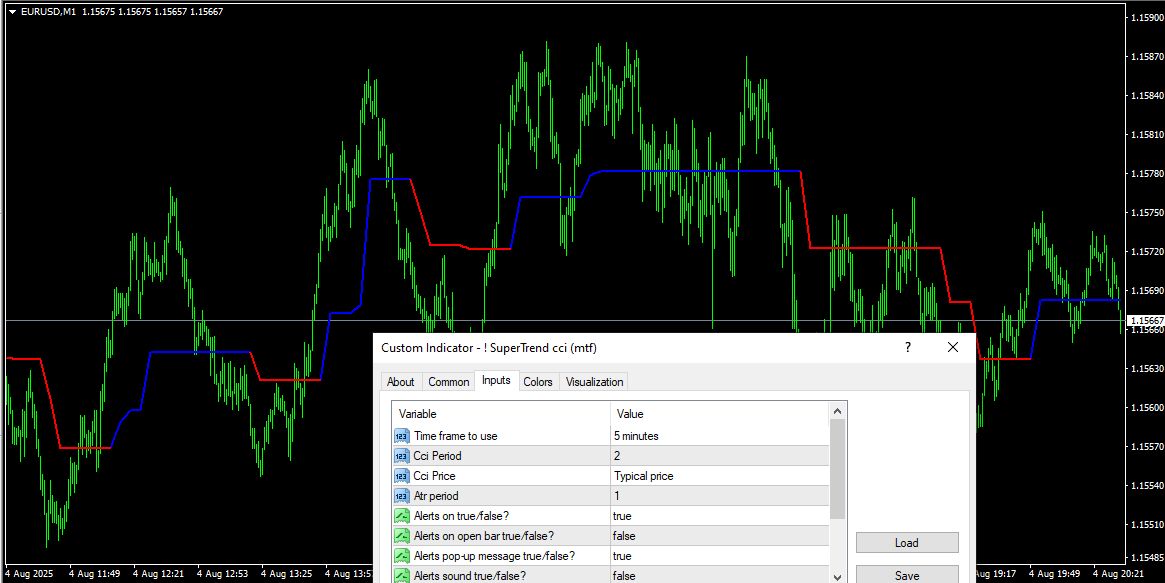This screenshot has height=583, width=1165.
Task: Select the 'Typical price' value cell
Action: (720, 476)
